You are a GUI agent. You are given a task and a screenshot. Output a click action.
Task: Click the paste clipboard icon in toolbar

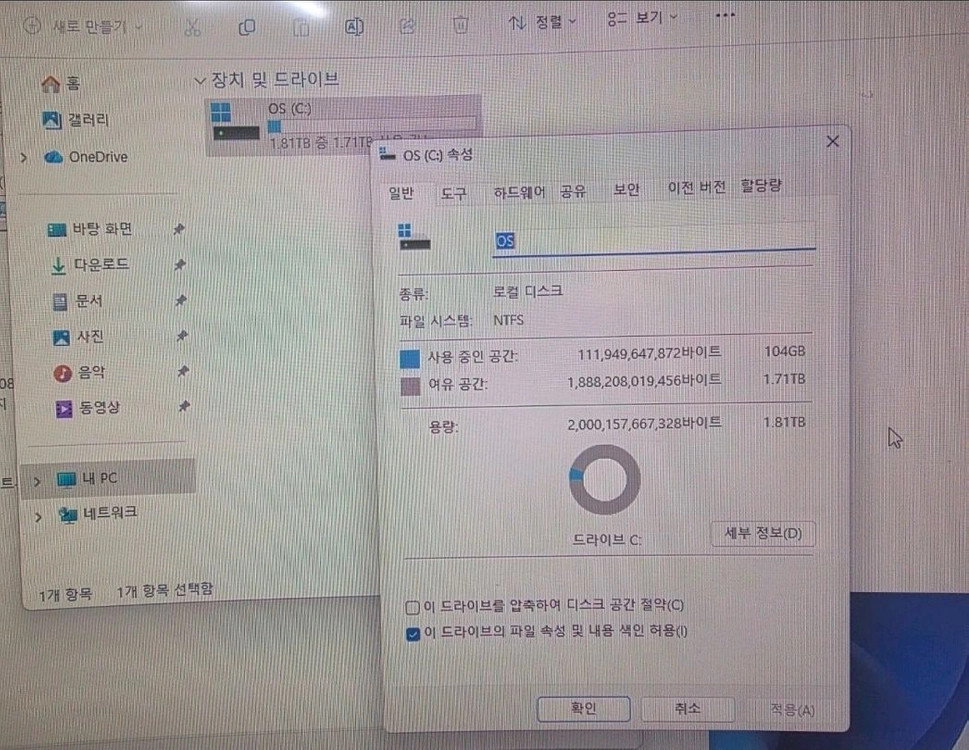pyautogui.click(x=301, y=27)
